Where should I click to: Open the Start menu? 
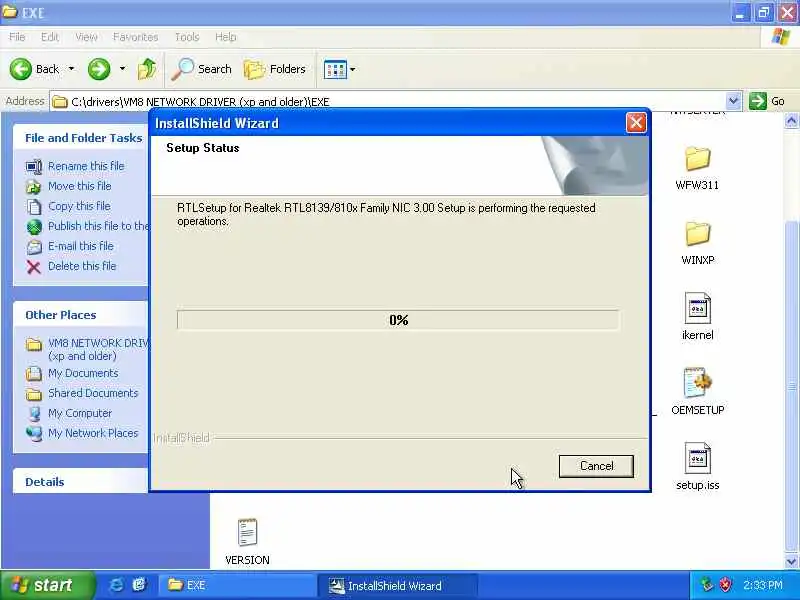point(47,585)
